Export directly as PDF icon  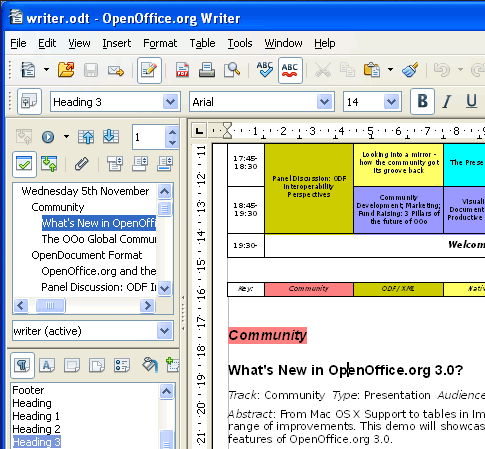tap(182, 70)
